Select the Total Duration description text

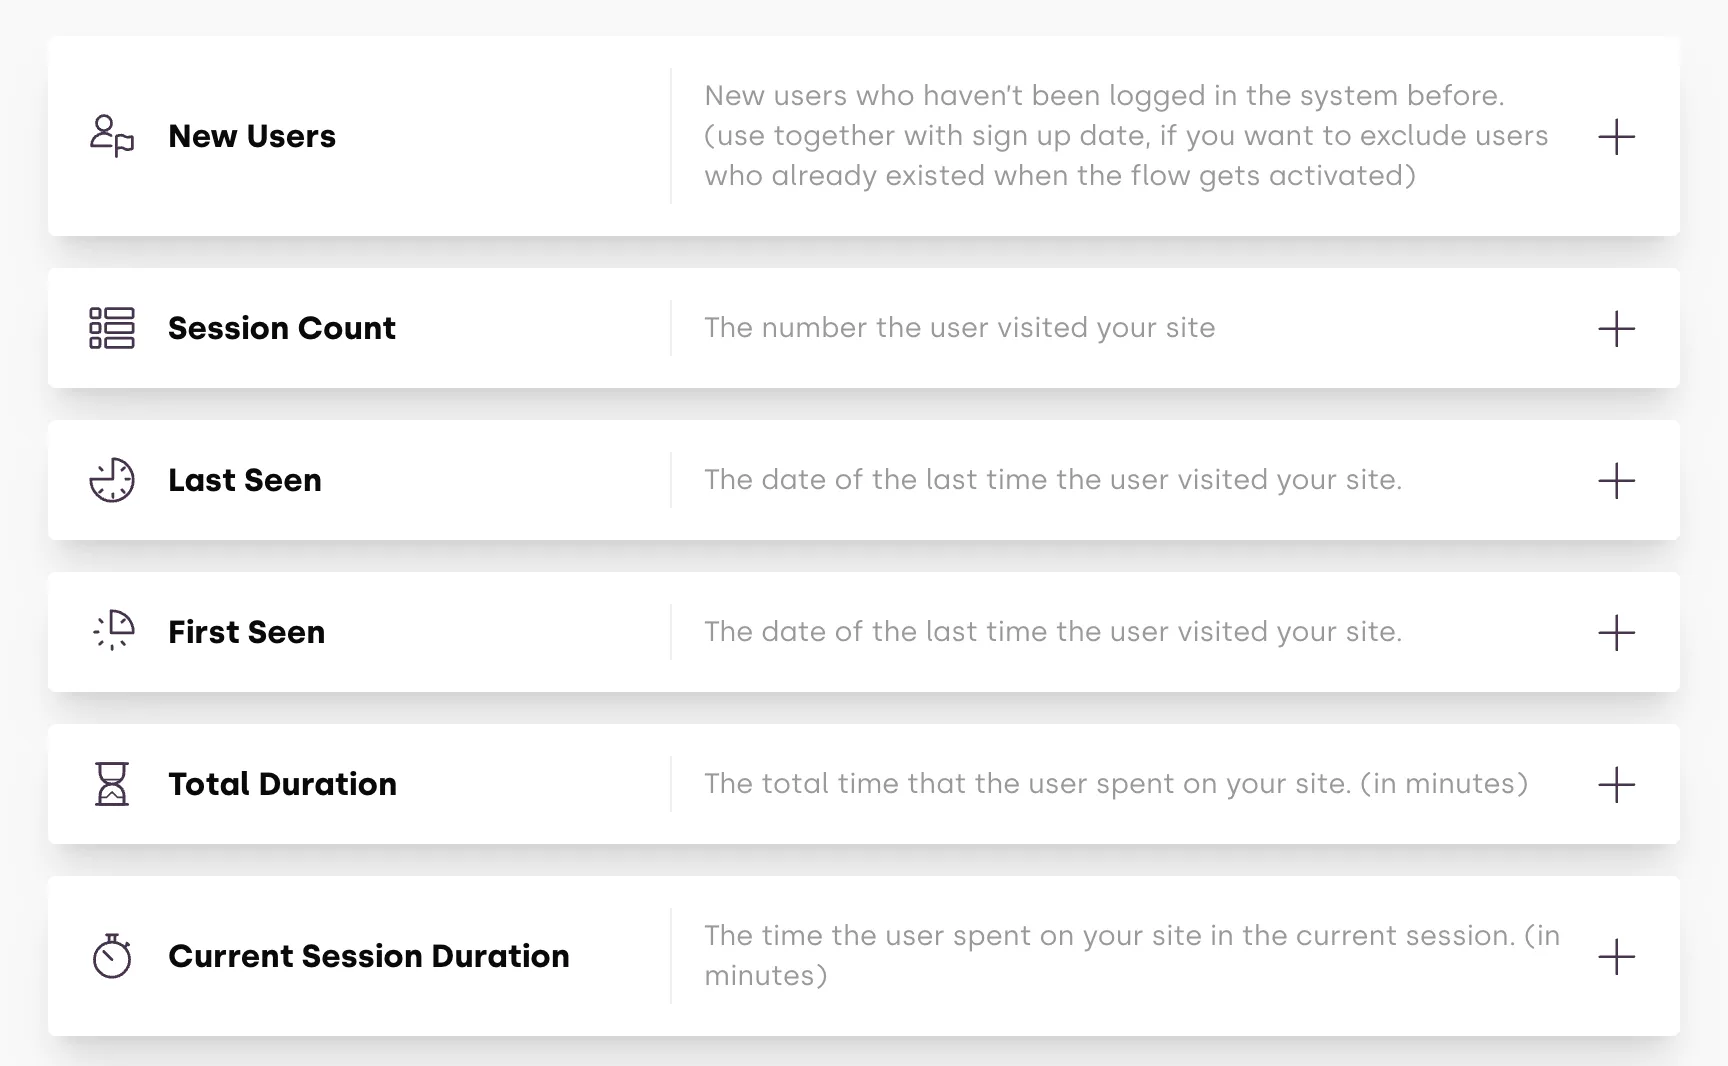(1115, 784)
